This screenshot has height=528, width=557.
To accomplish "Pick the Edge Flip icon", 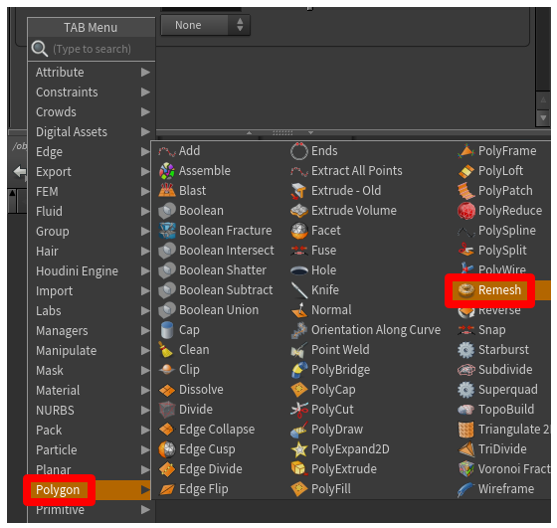I will coord(167,489).
